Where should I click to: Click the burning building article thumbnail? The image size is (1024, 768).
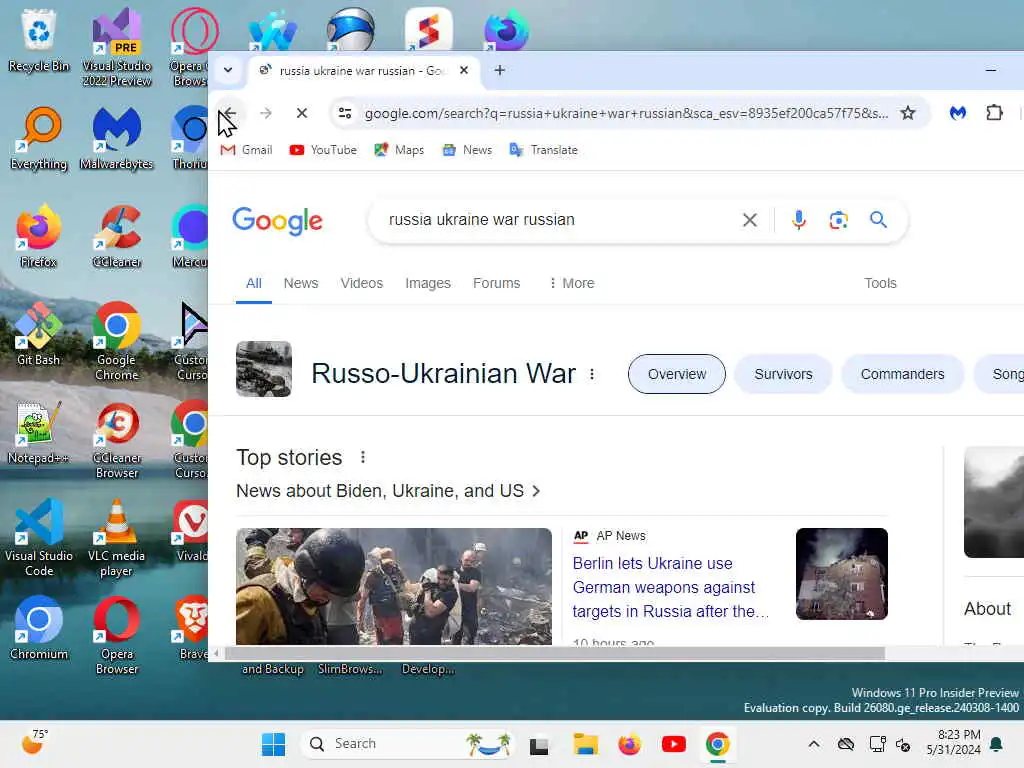pos(841,573)
